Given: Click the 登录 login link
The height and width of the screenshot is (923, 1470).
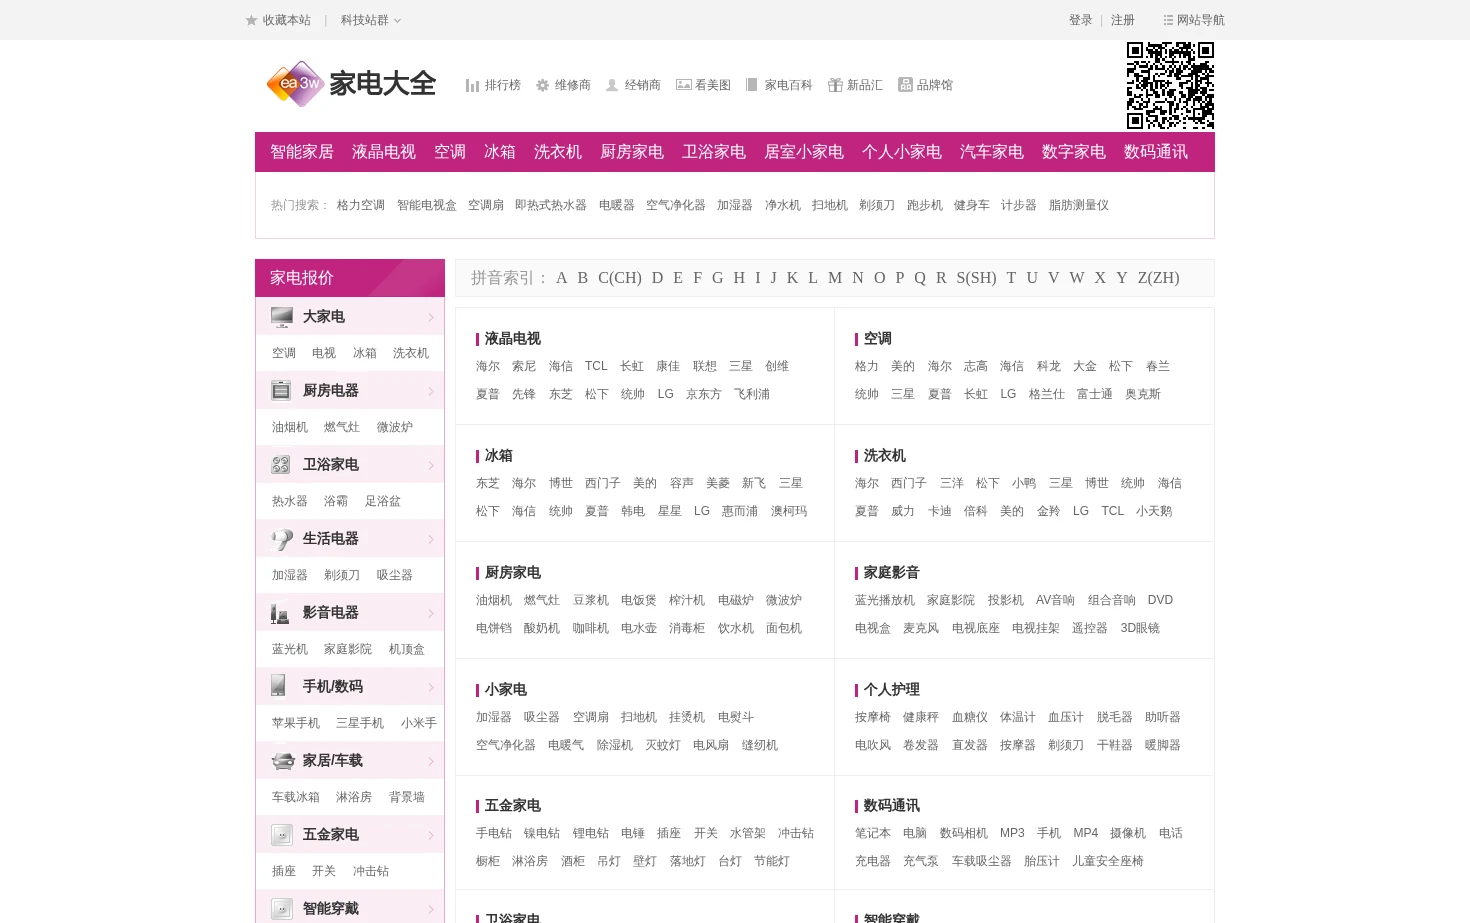Looking at the screenshot, I should (x=1081, y=20).
